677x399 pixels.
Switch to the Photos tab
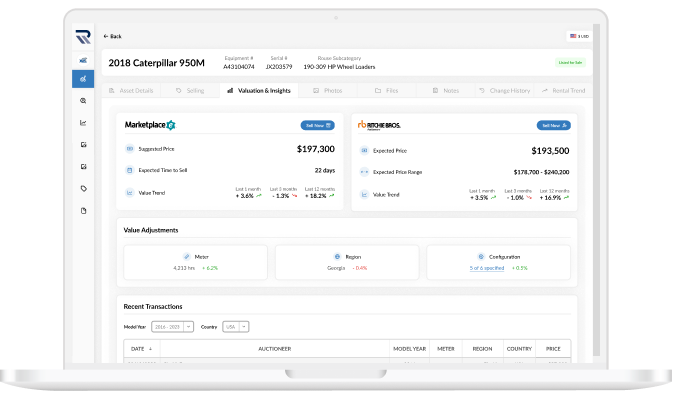pyautogui.click(x=328, y=91)
